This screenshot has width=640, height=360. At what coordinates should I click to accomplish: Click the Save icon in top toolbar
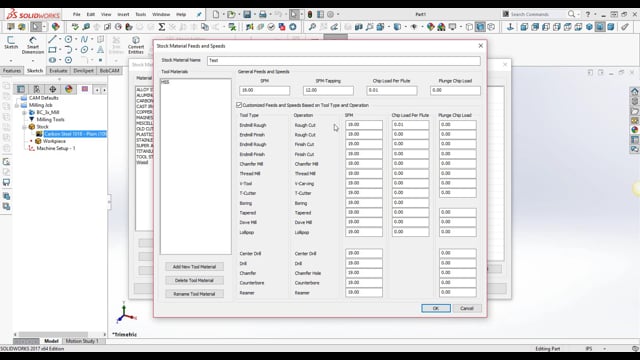(247, 14)
